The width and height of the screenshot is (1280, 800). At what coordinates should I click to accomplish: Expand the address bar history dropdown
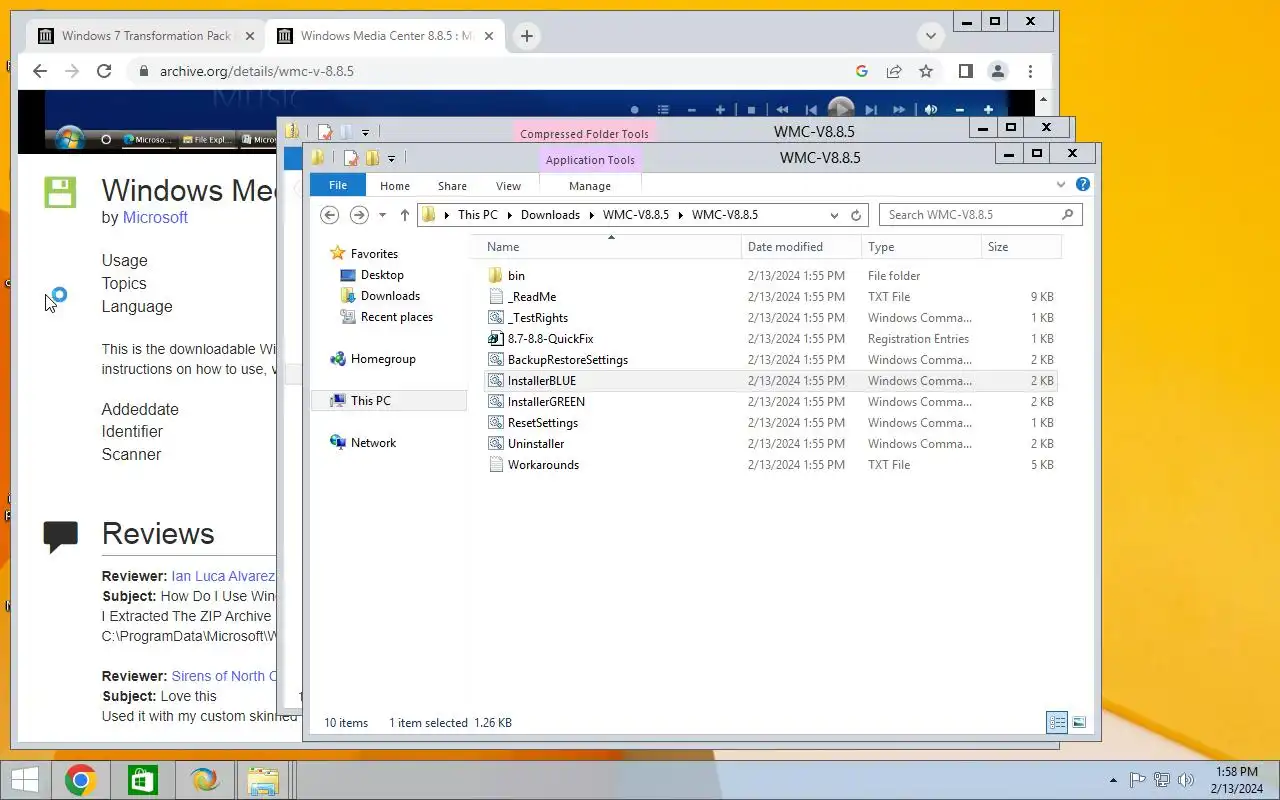point(834,215)
